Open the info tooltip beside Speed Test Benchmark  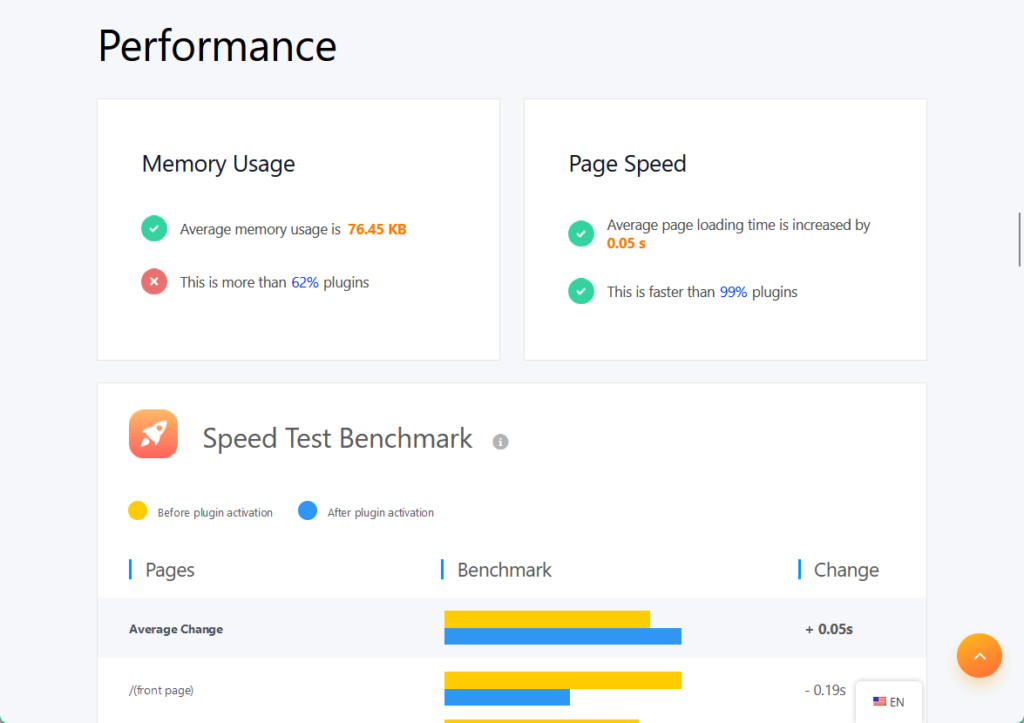pos(500,442)
